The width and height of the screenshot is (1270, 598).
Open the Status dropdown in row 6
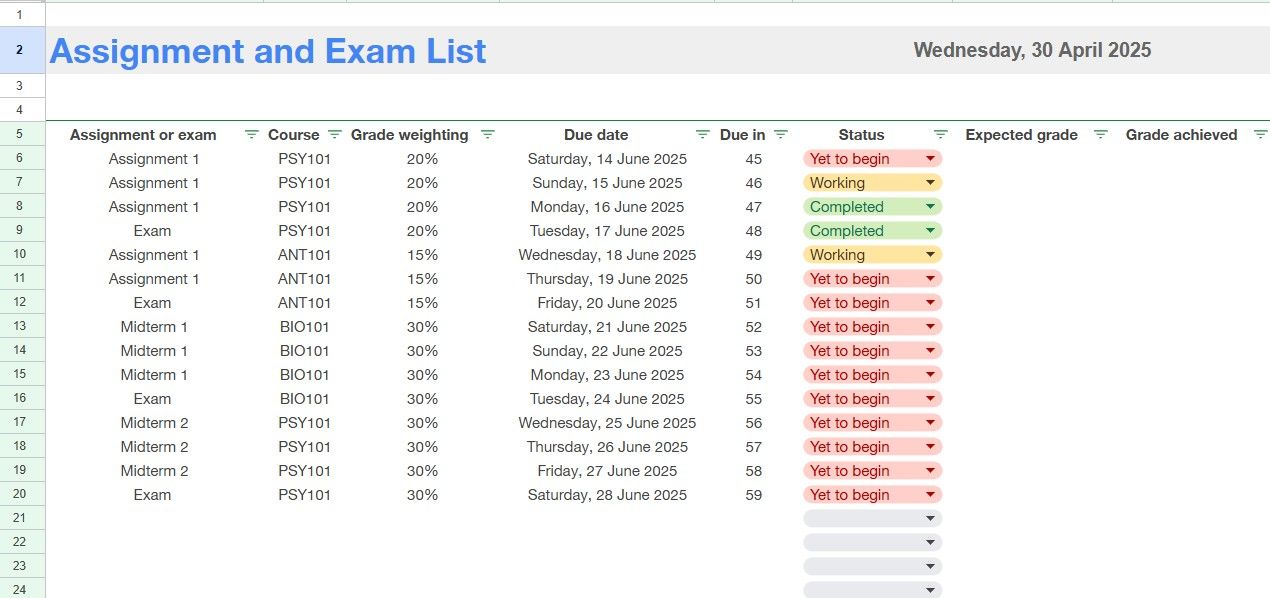(x=931, y=159)
